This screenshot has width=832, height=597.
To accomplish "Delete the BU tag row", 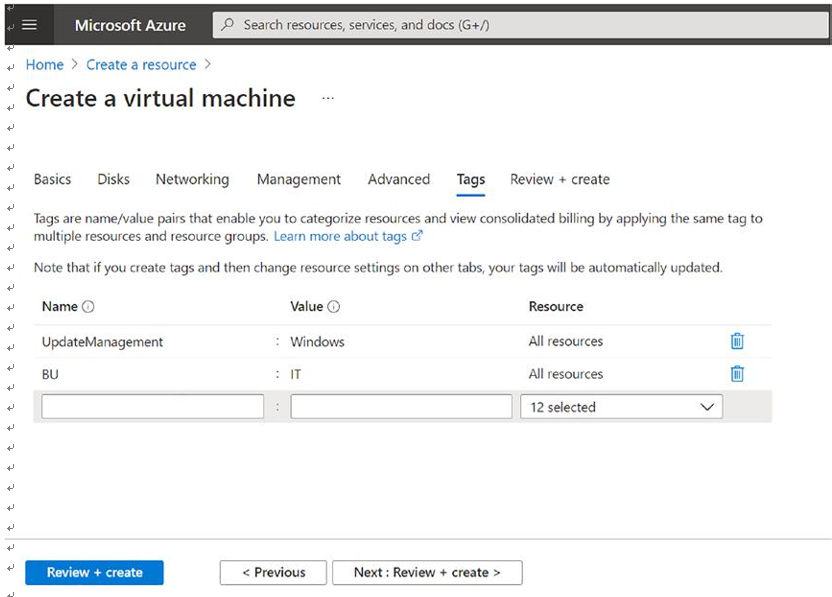I will (x=737, y=374).
